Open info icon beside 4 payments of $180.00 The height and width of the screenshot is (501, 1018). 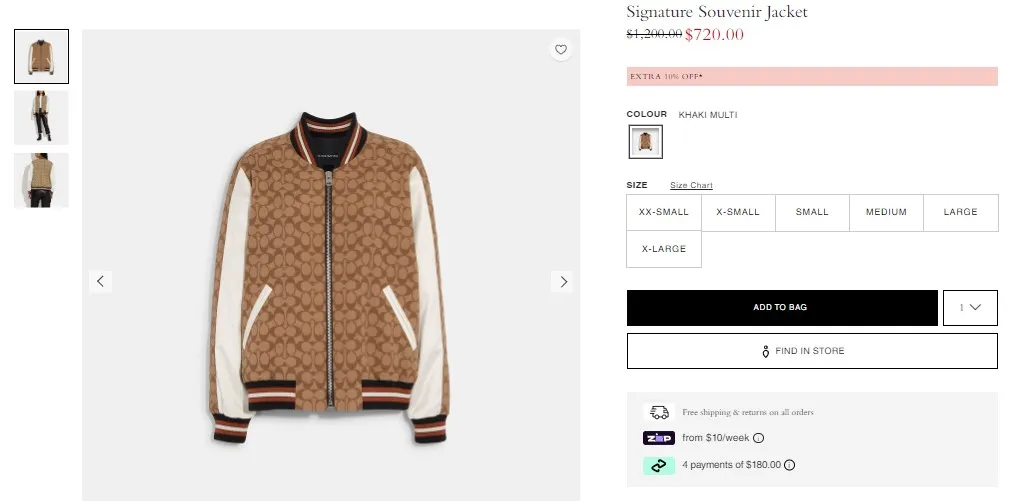(x=790, y=465)
